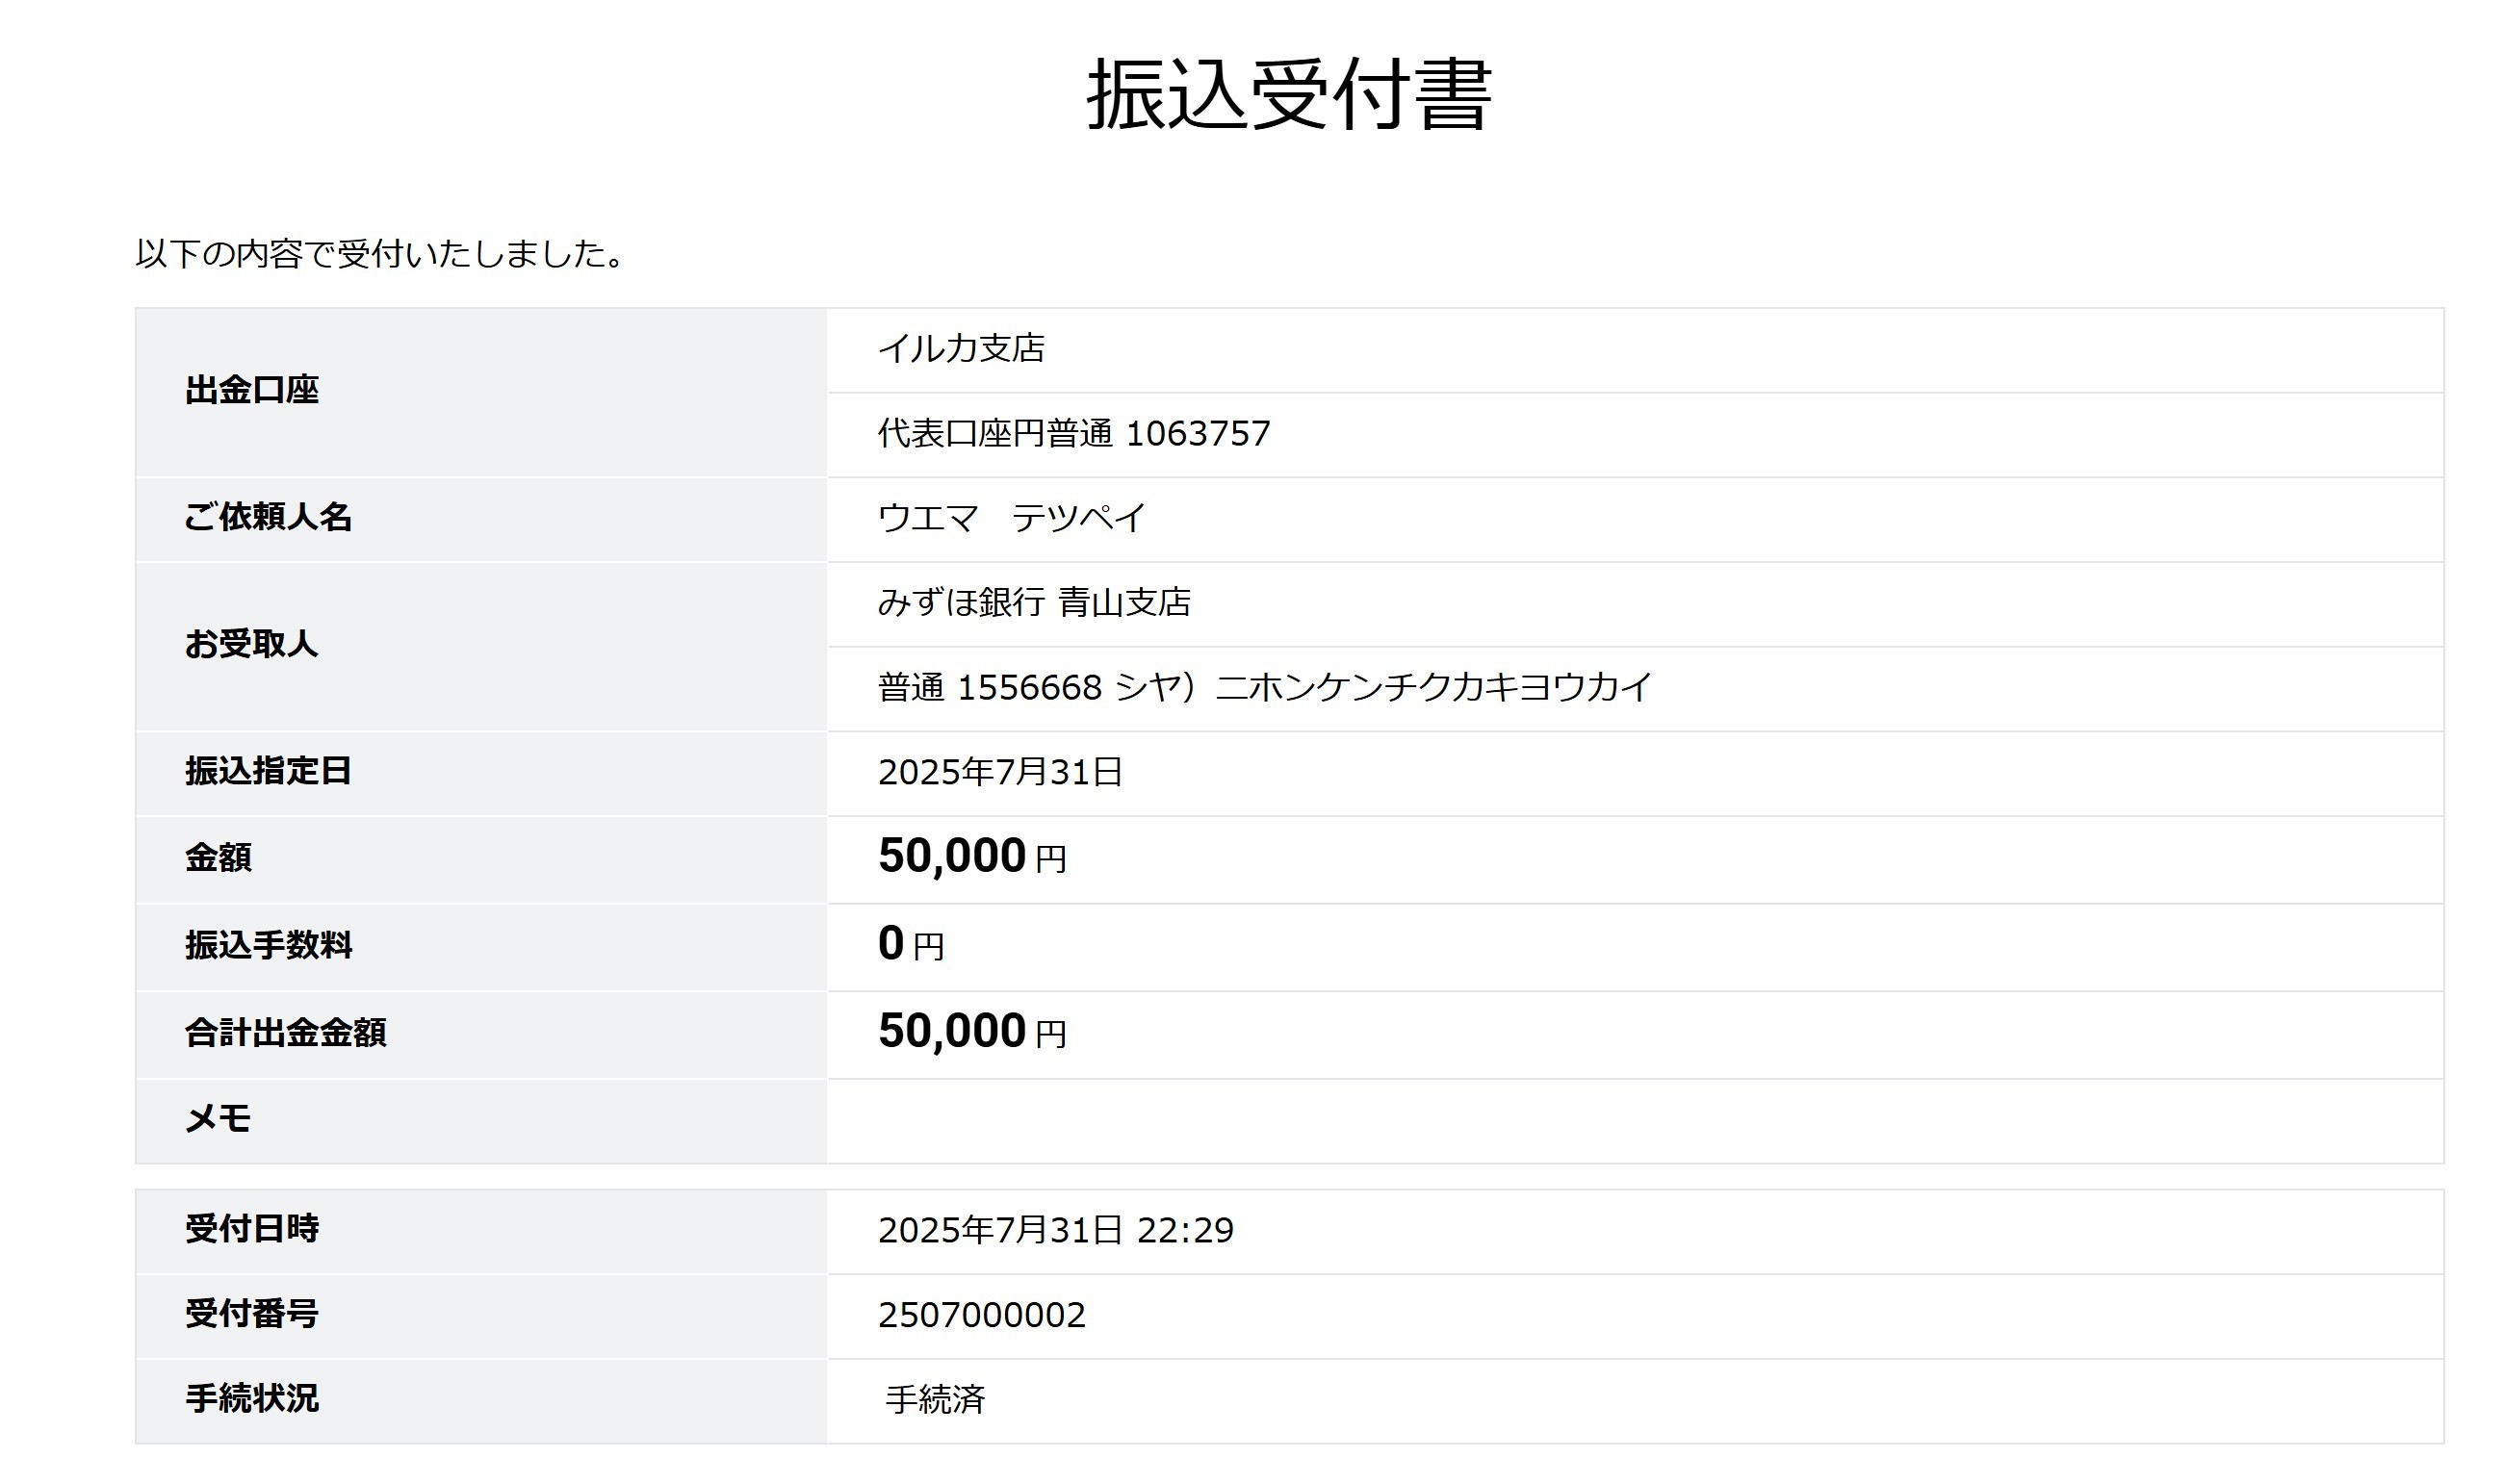The image size is (2503, 1484).
Task: Select the イルカ支店 branch name text
Action: click(x=961, y=349)
